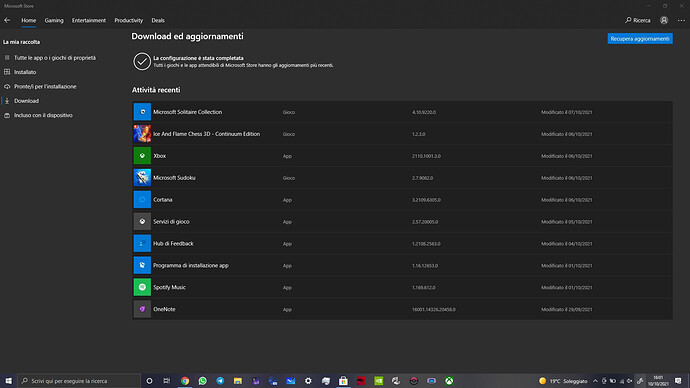Open the three-dot more options menu
This screenshot has width=690, height=388.
[681, 20]
